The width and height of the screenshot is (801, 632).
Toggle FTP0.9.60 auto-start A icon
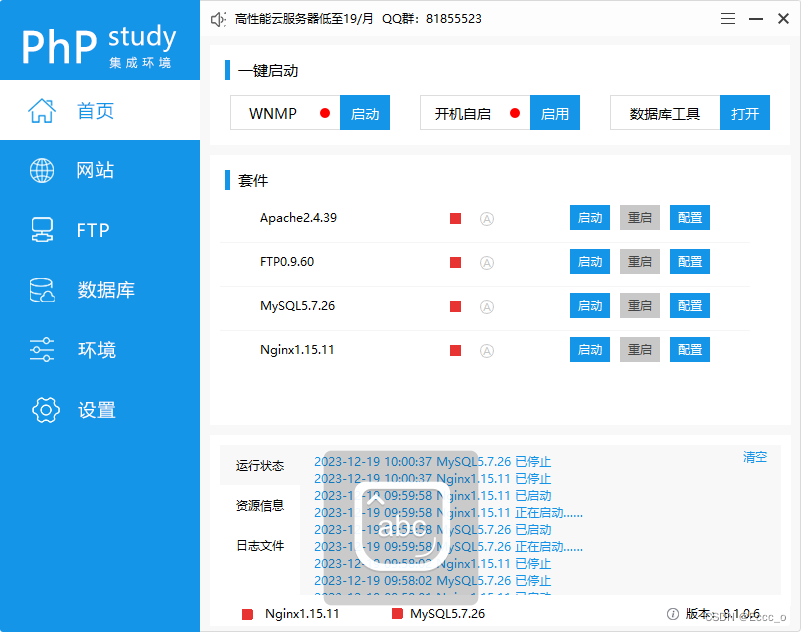click(x=487, y=263)
